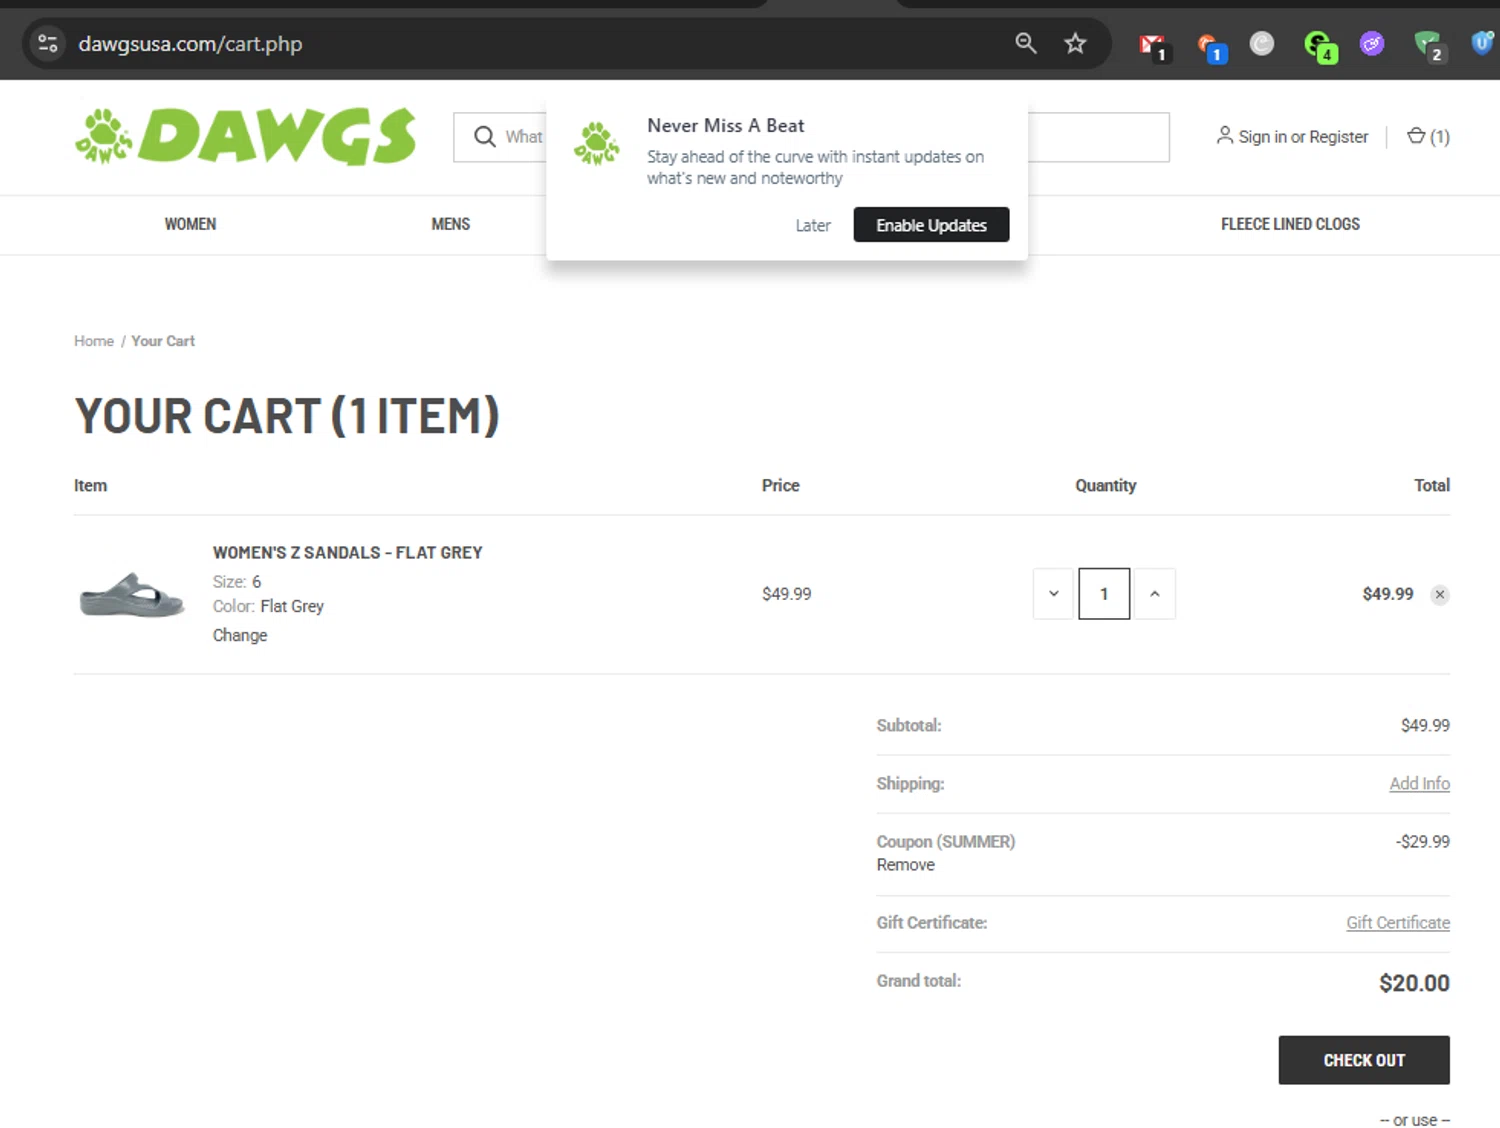Click the Color: Flat Grey text
The height and width of the screenshot is (1128, 1500).
[268, 606]
